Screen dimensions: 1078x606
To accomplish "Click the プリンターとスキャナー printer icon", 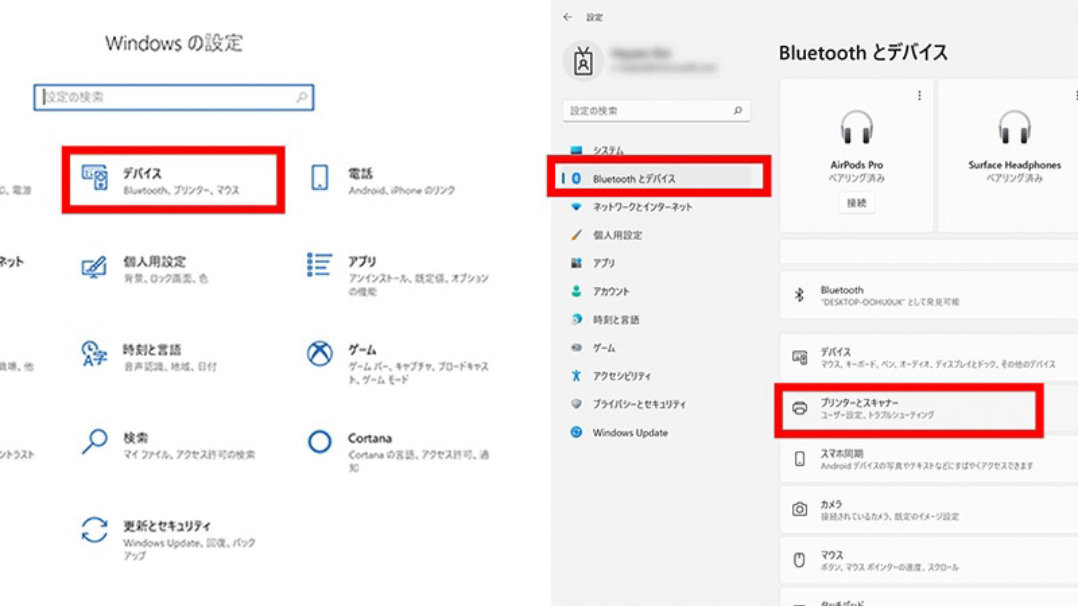I will point(800,409).
